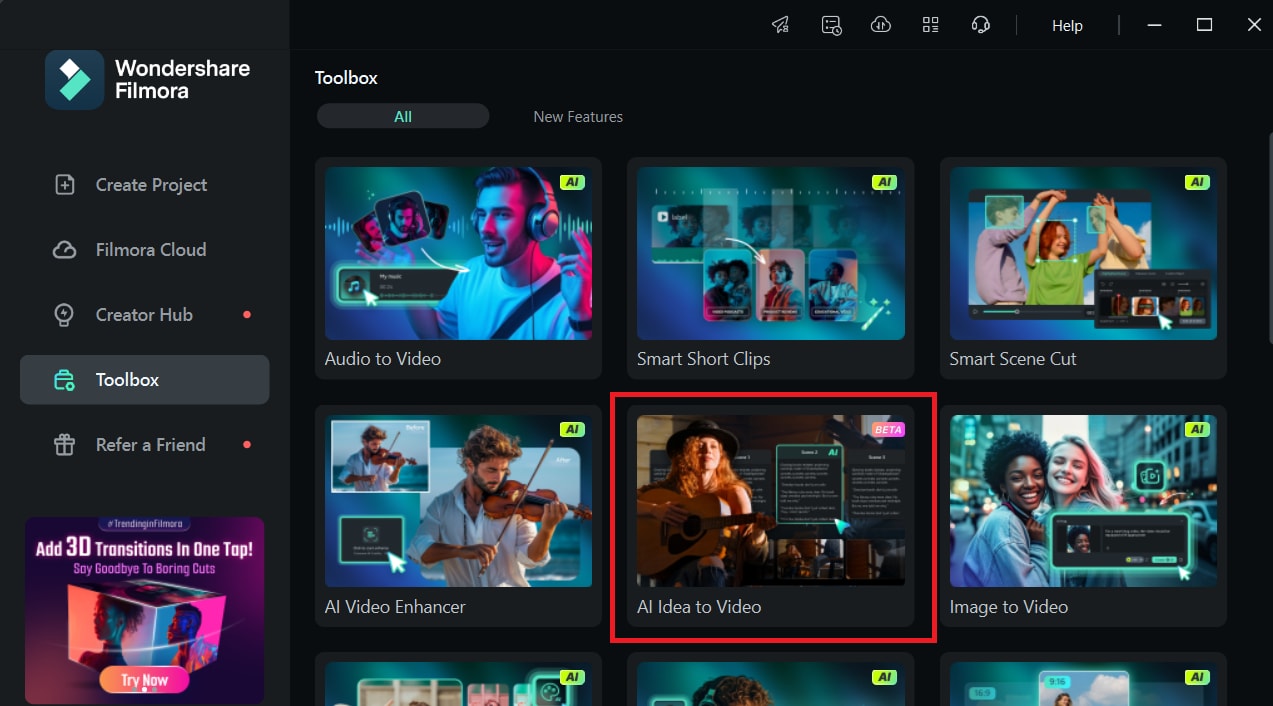Open the Image to Video thumbnail
The image size is (1273, 706).
[1083, 501]
